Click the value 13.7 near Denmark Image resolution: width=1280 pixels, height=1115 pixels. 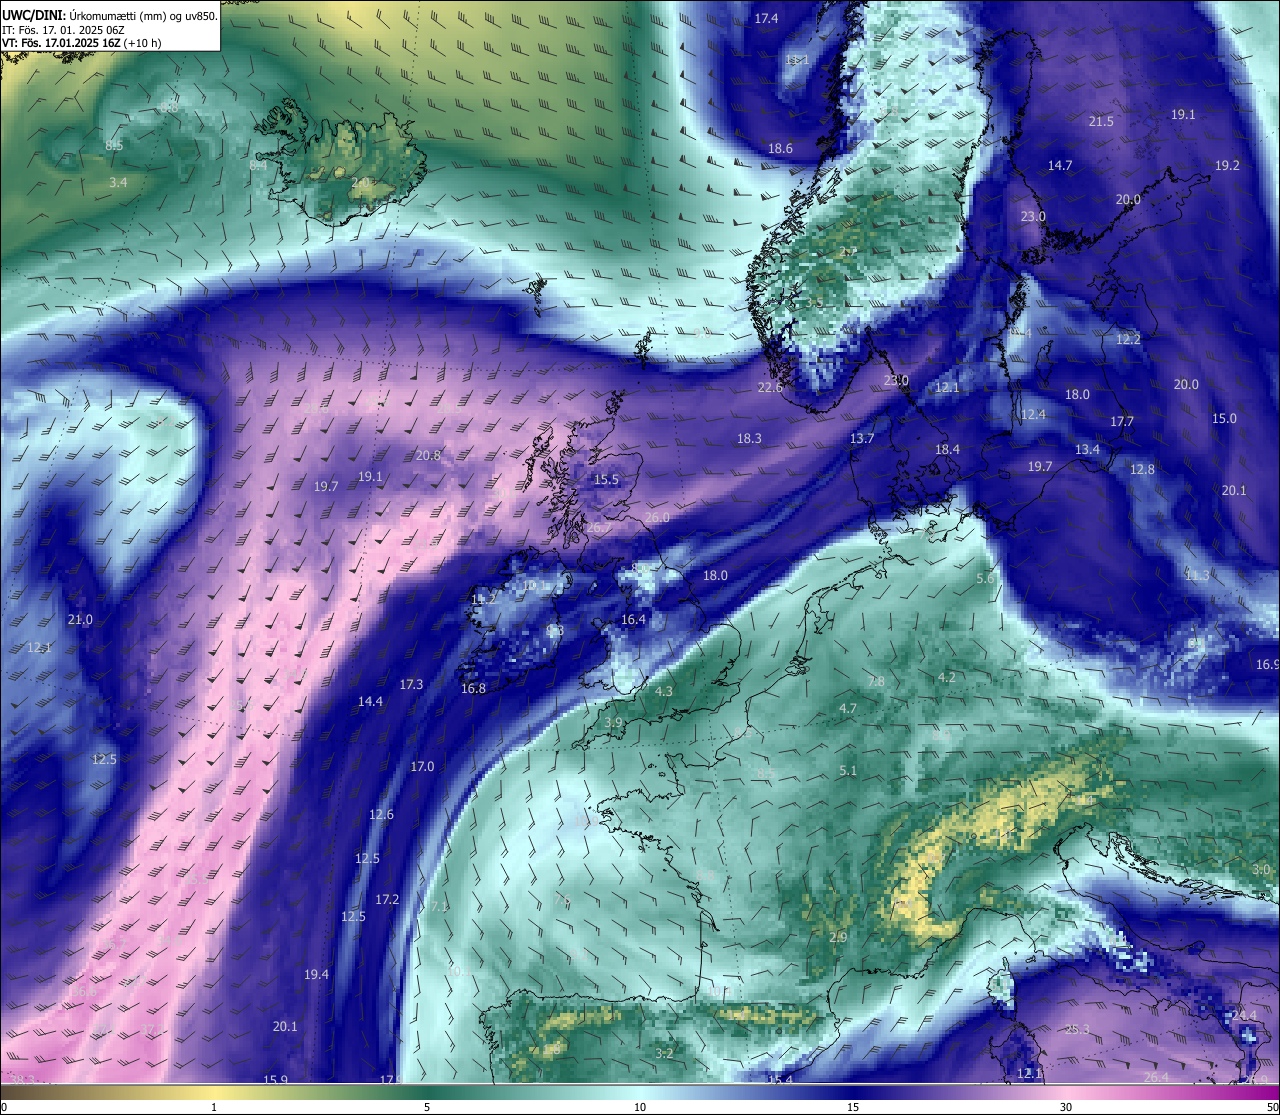point(862,438)
